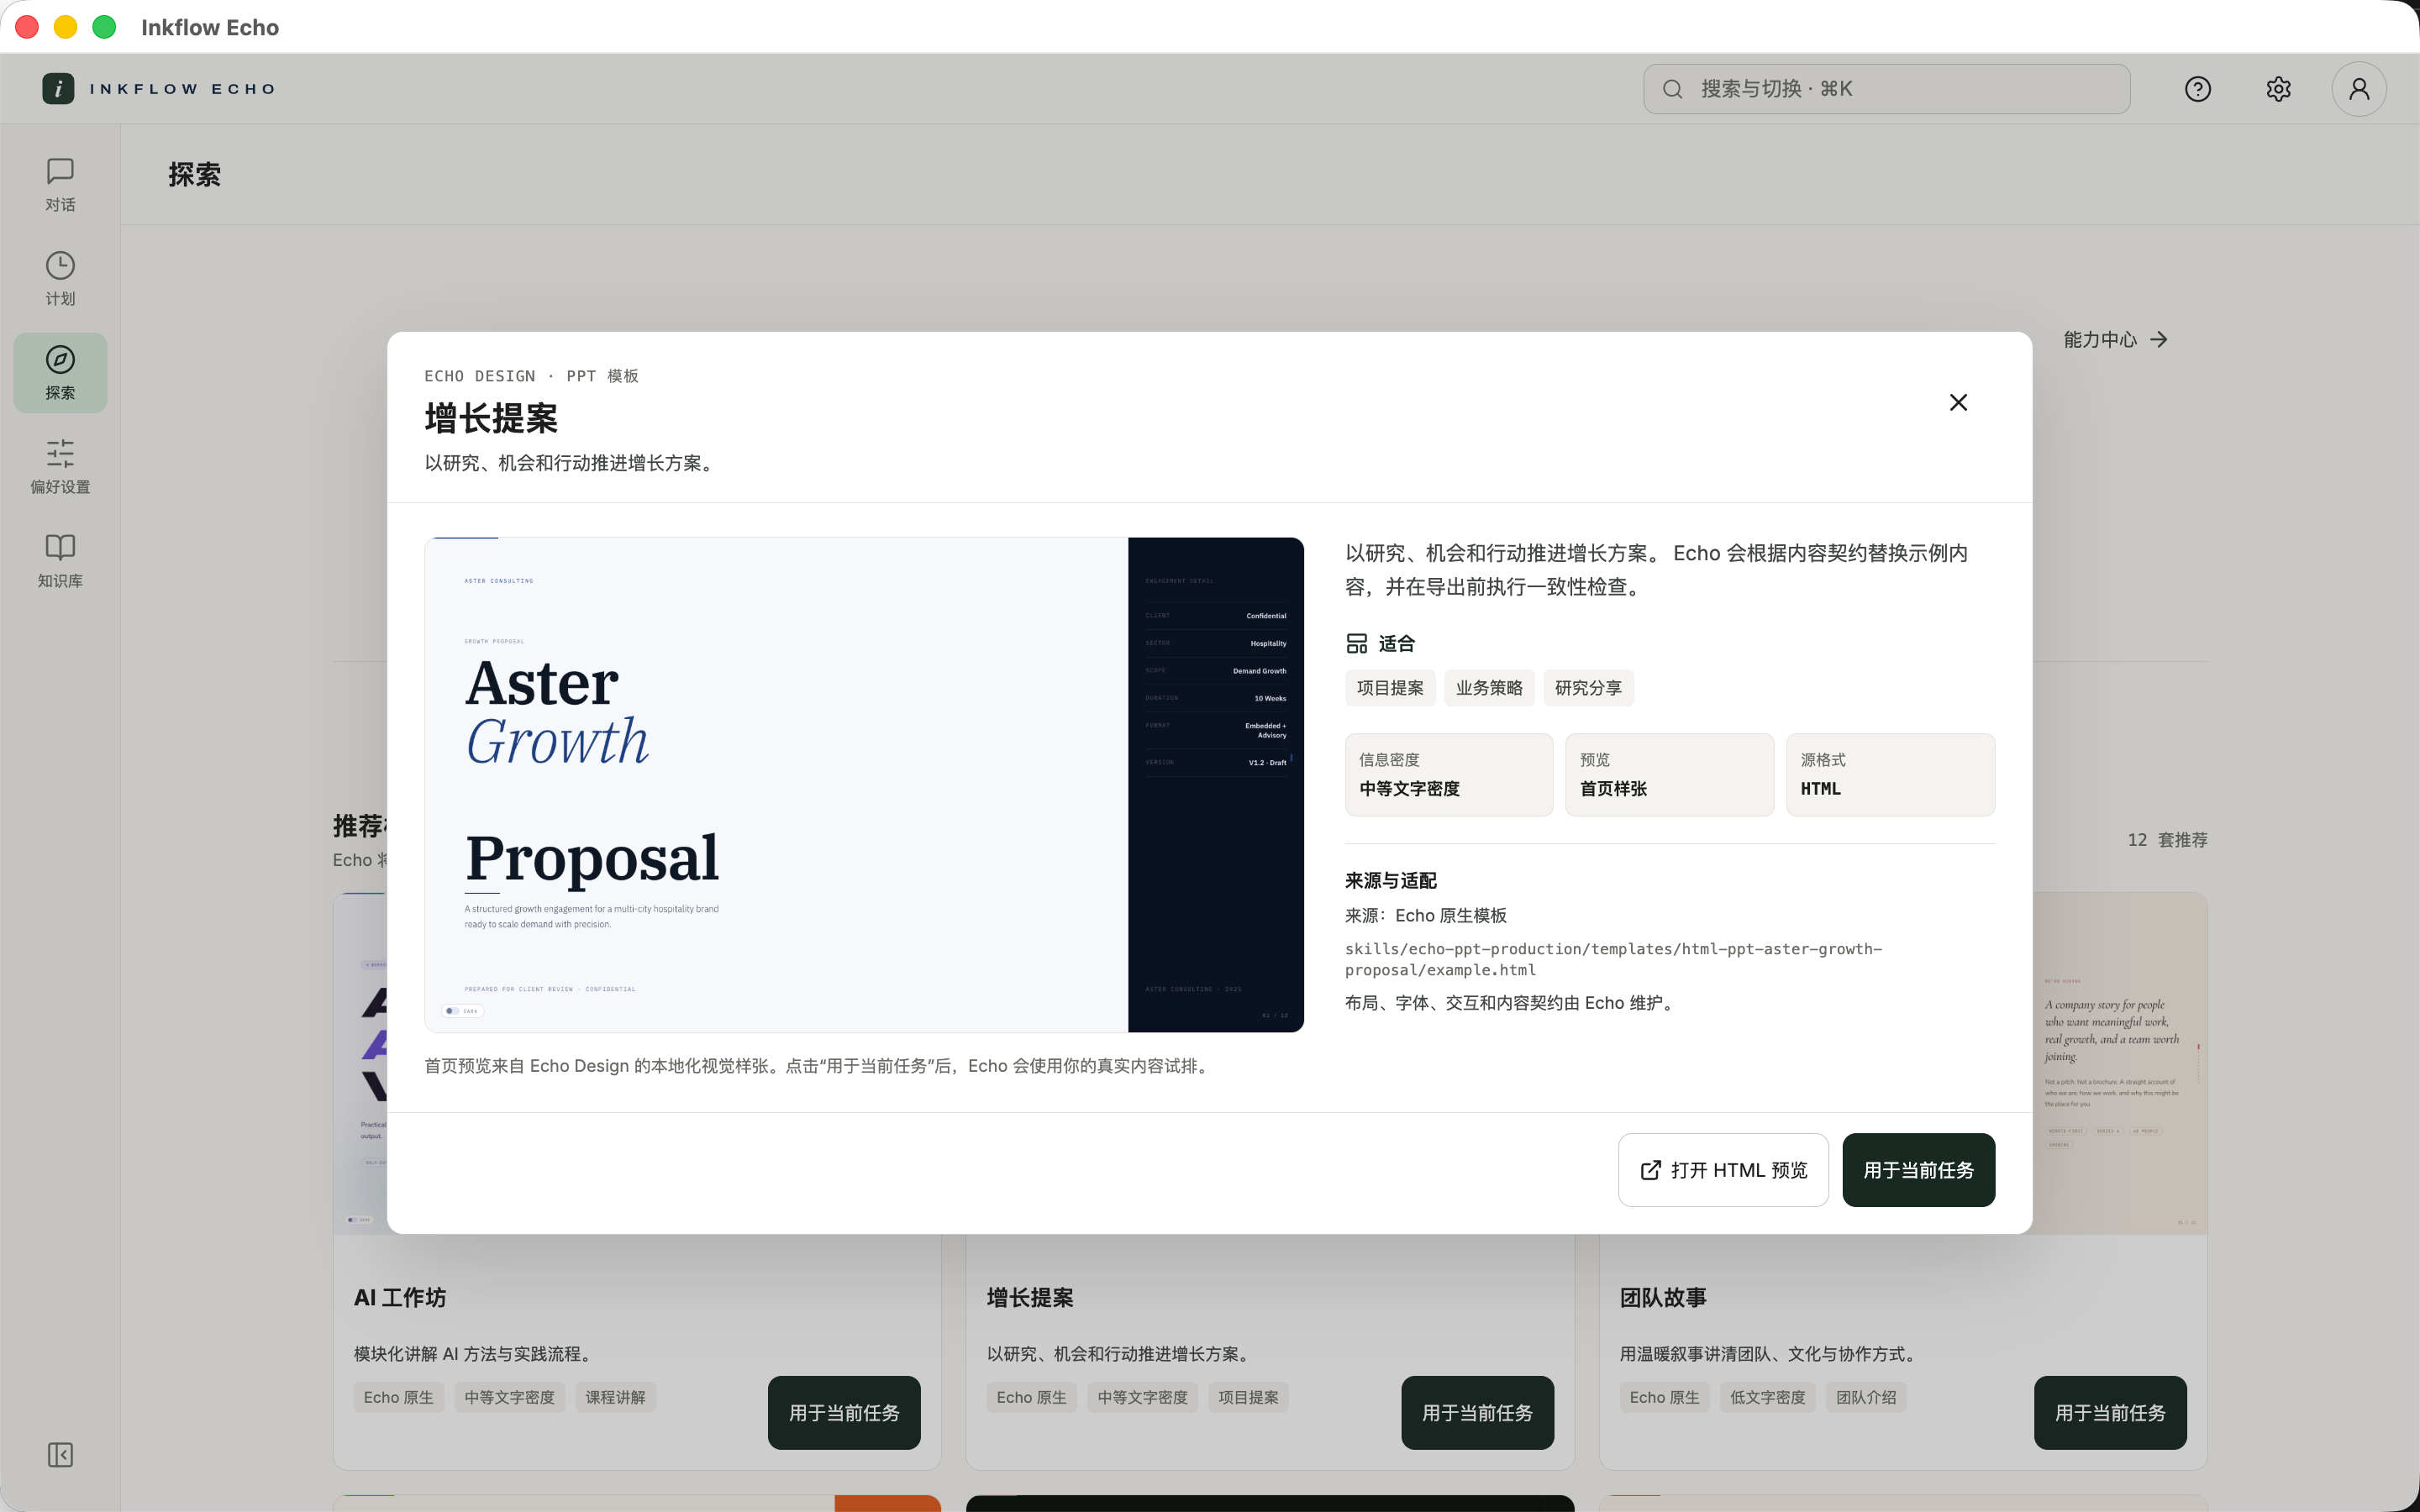The width and height of the screenshot is (2420, 1512).
Task: Open the 对话 chat sidebar icon
Action: pos(60,185)
